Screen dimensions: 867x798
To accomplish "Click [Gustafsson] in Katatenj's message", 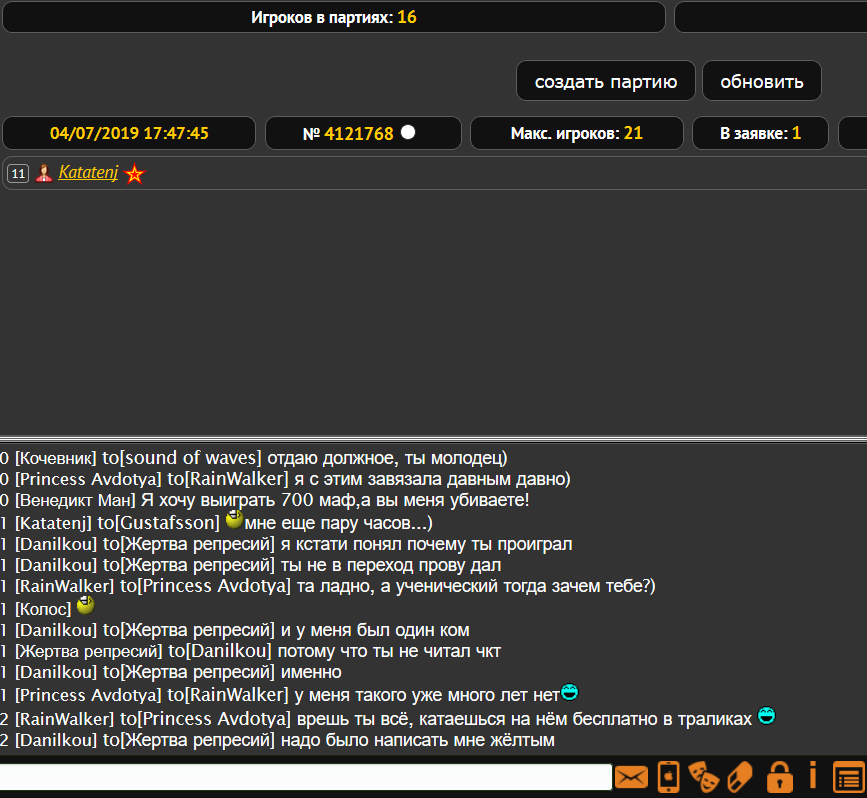I will [167, 523].
